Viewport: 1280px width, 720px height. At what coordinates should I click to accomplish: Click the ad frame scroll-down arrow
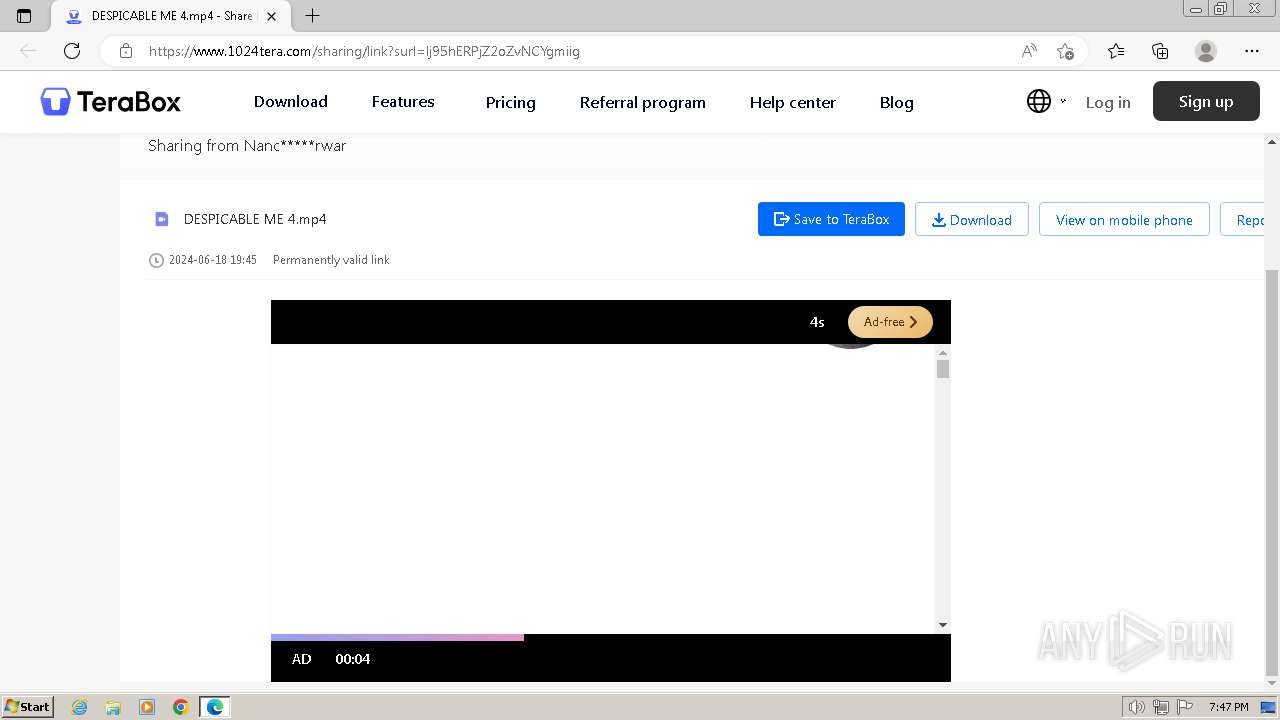(x=942, y=625)
